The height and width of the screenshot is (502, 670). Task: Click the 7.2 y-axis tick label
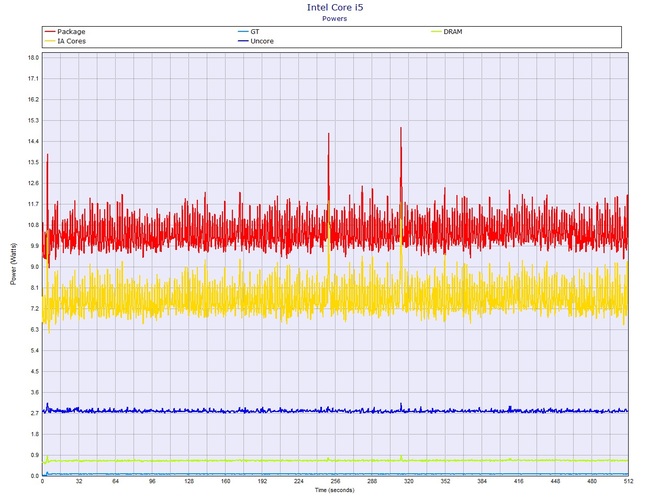(x=33, y=308)
